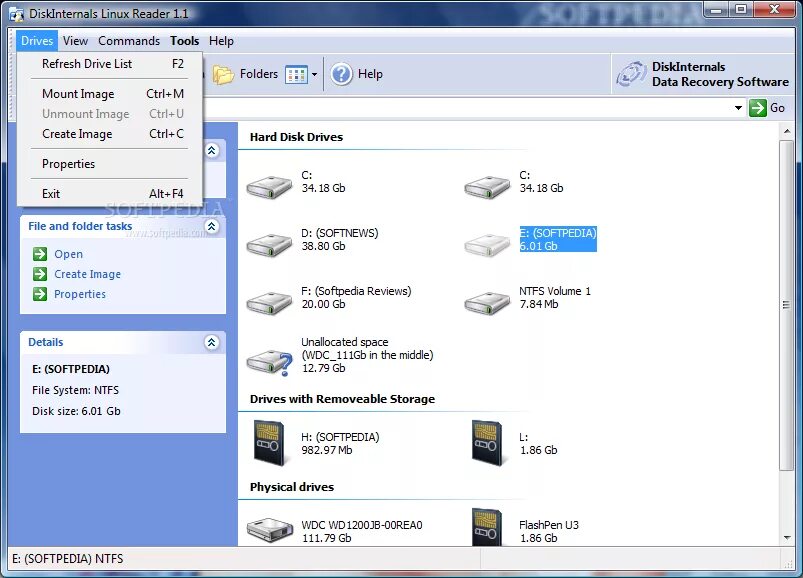This screenshot has height=578, width=803.
Task: Click the Help question mark icon
Action: (x=341, y=74)
